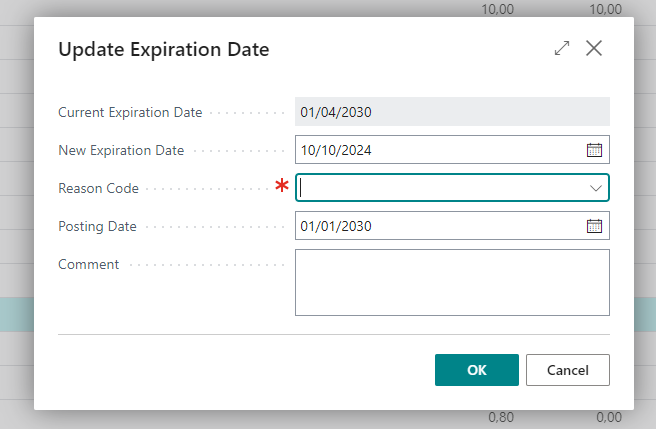Click the "Comment" label
Image resolution: width=656 pixels, height=429 pixels.
[x=88, y=264]
